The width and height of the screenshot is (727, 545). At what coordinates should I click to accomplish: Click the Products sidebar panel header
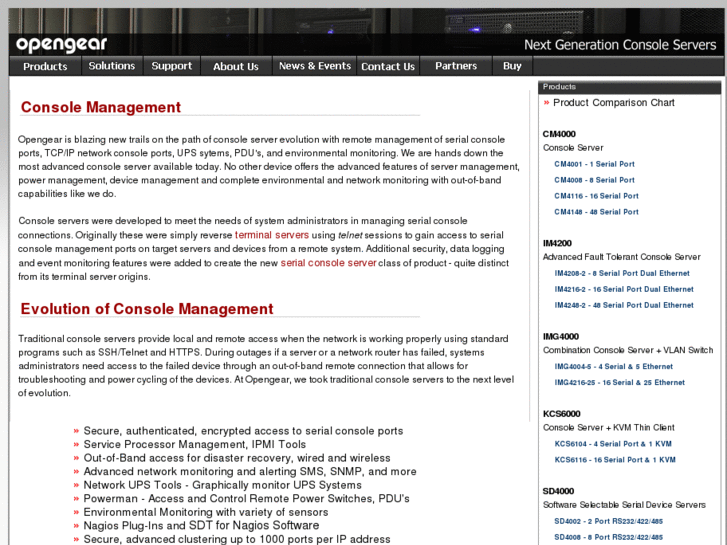tap(629, 87)
